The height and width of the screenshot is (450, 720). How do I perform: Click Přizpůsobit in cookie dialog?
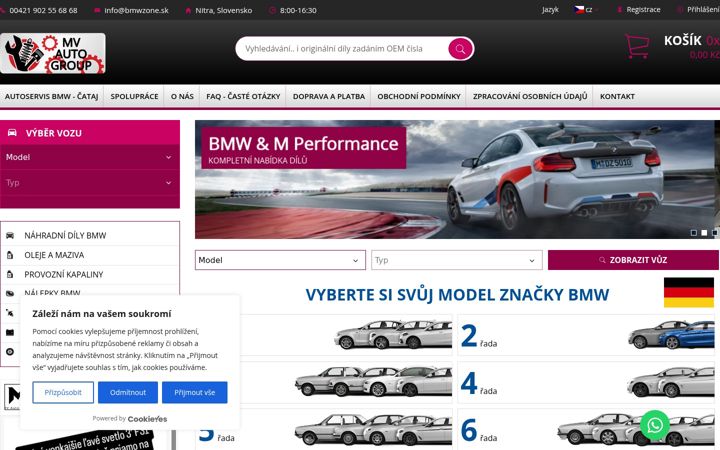(63, 393)
